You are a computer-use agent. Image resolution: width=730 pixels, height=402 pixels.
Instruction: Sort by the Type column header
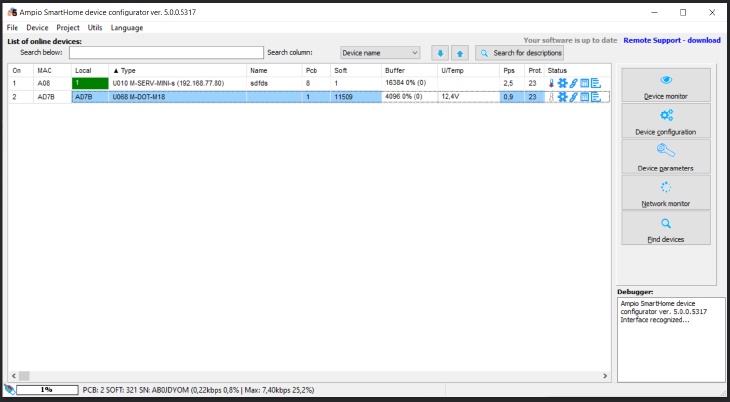[177, 70]
